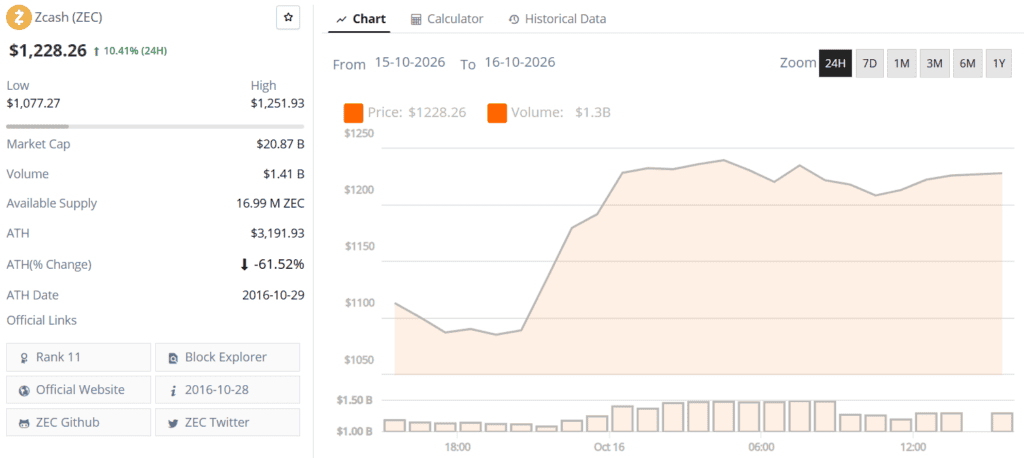Click the Market Cap value $20.87 B
Image resolution: width=1024 pixels, height=458 pixels.
(280, 144)
